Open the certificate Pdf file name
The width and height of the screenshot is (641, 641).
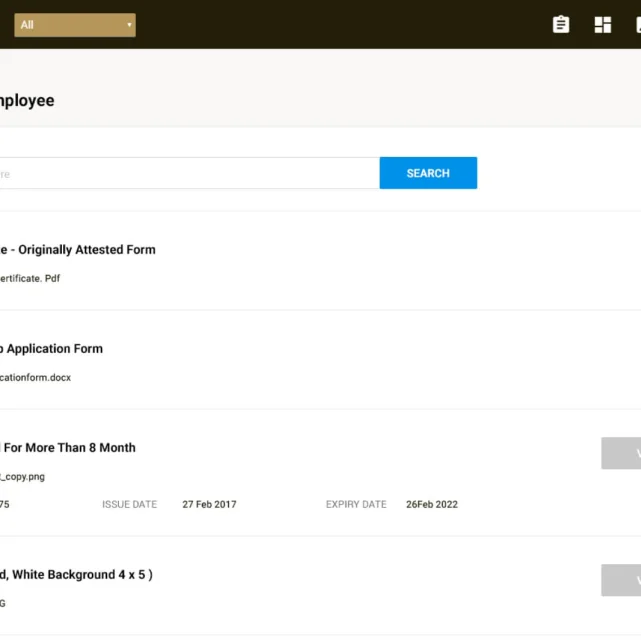pyautogui.click(x=30, y=279)
